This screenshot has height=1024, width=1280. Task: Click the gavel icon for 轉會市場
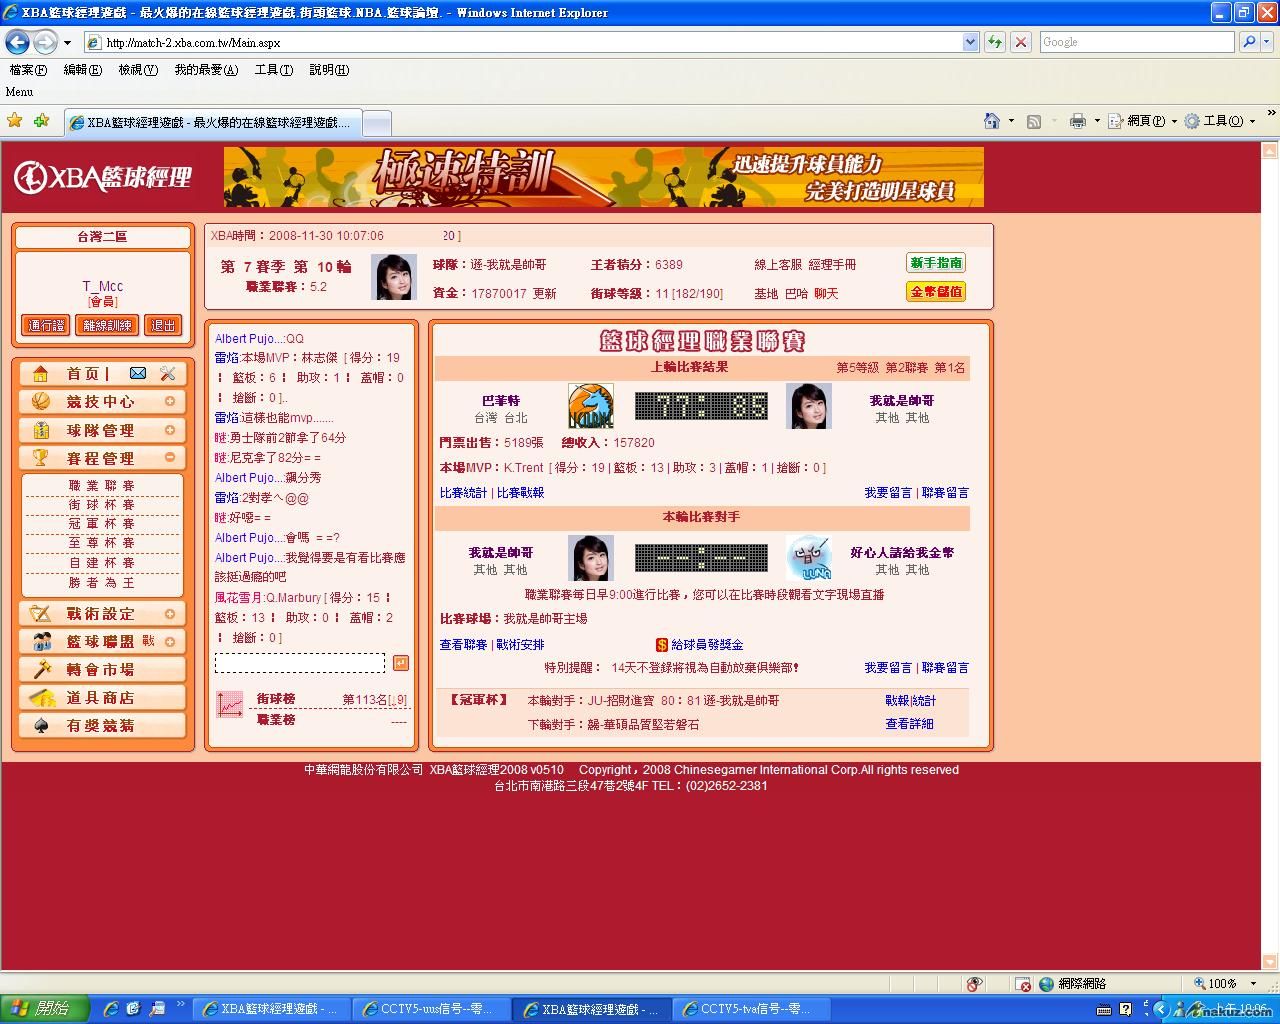pos(41,669)
